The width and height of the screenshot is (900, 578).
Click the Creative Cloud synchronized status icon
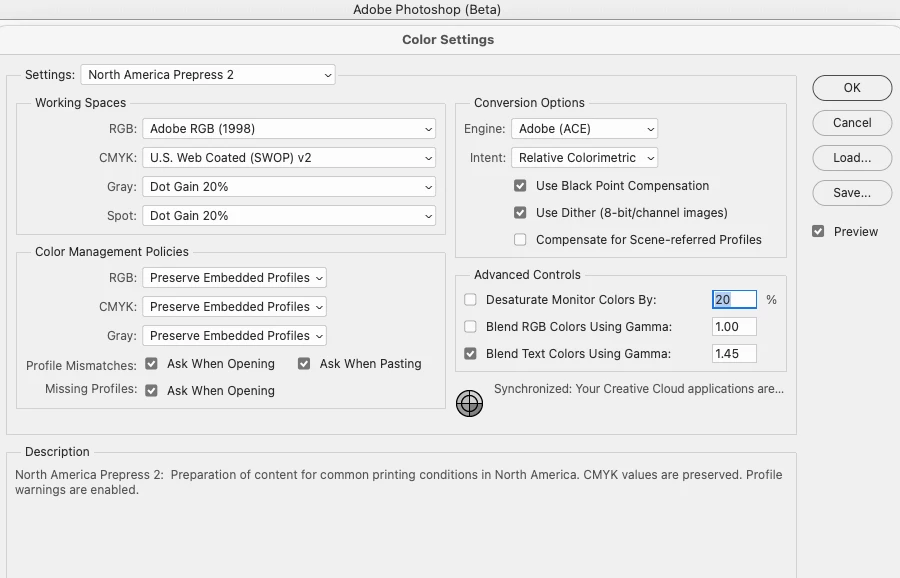[469, 404]
